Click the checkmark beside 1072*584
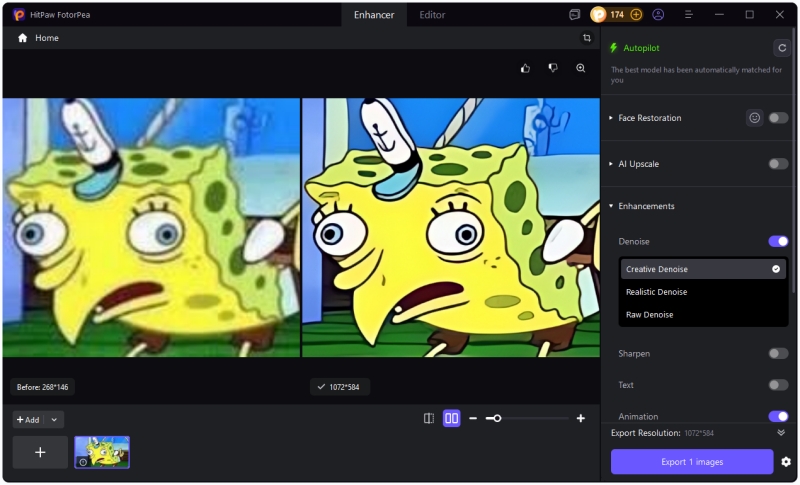The width and height of the screenshot is (800, 485). [321, 387]
